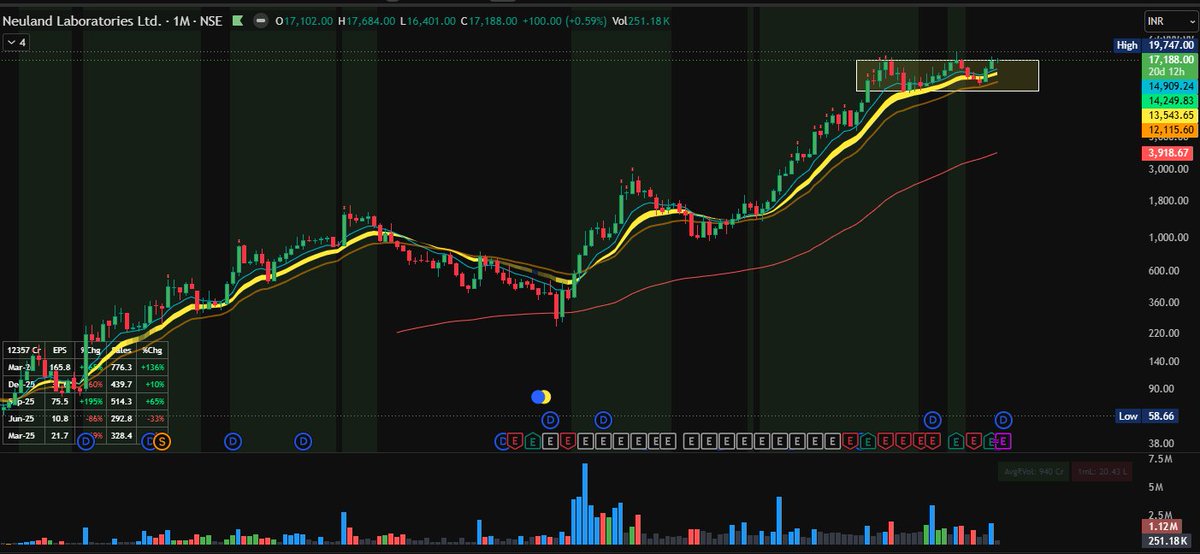1200x554 pixels.
Task: Click the orange 12,115.60 moving average label
Action: 1169,131
